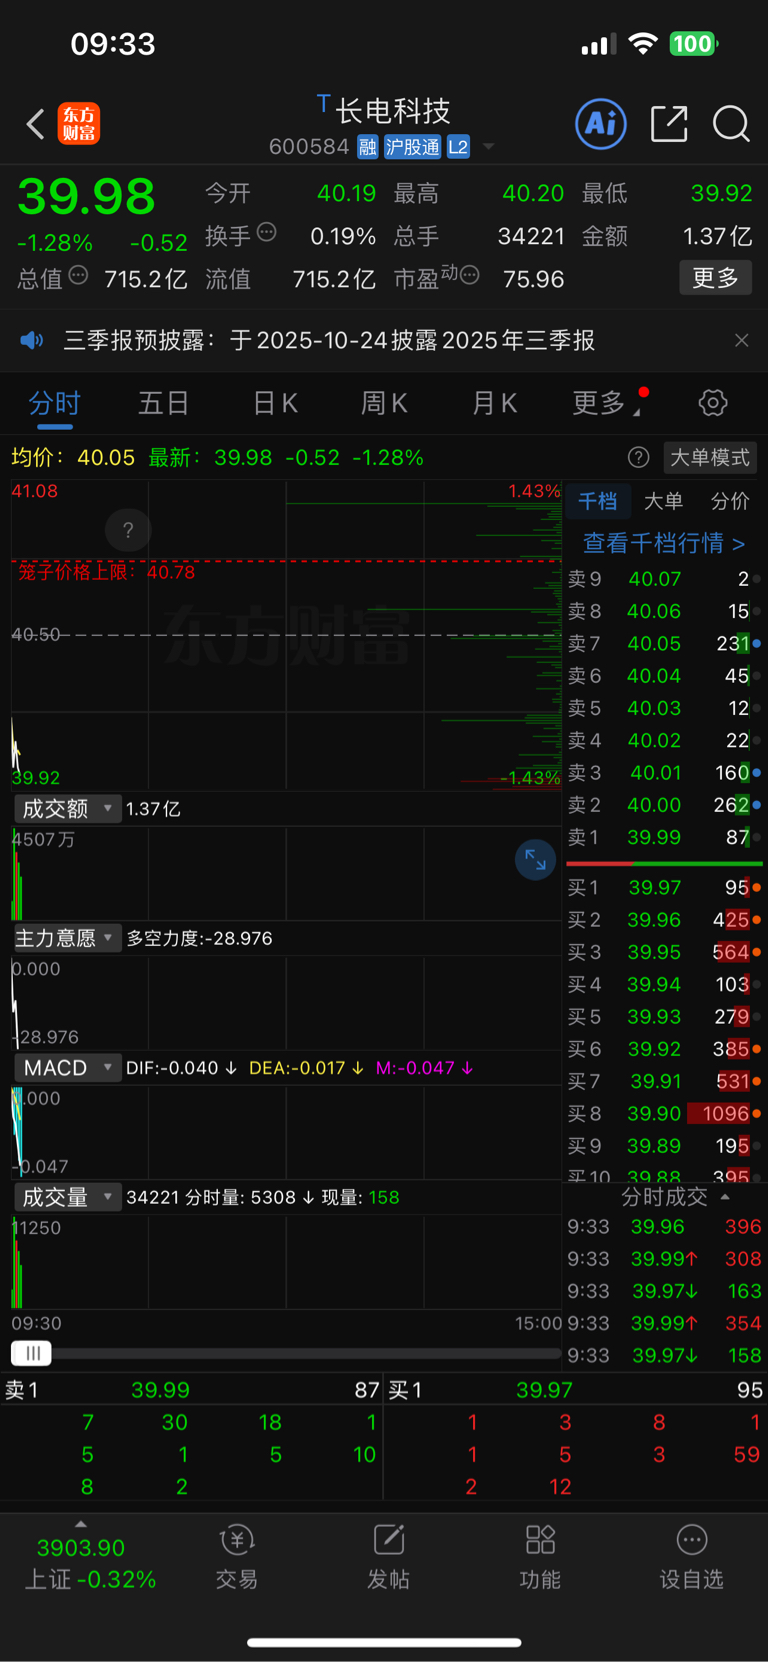This screenshot has width=768, height=1662.
Task: Tap the L2 level badge
Action: [x=458, y=147]
